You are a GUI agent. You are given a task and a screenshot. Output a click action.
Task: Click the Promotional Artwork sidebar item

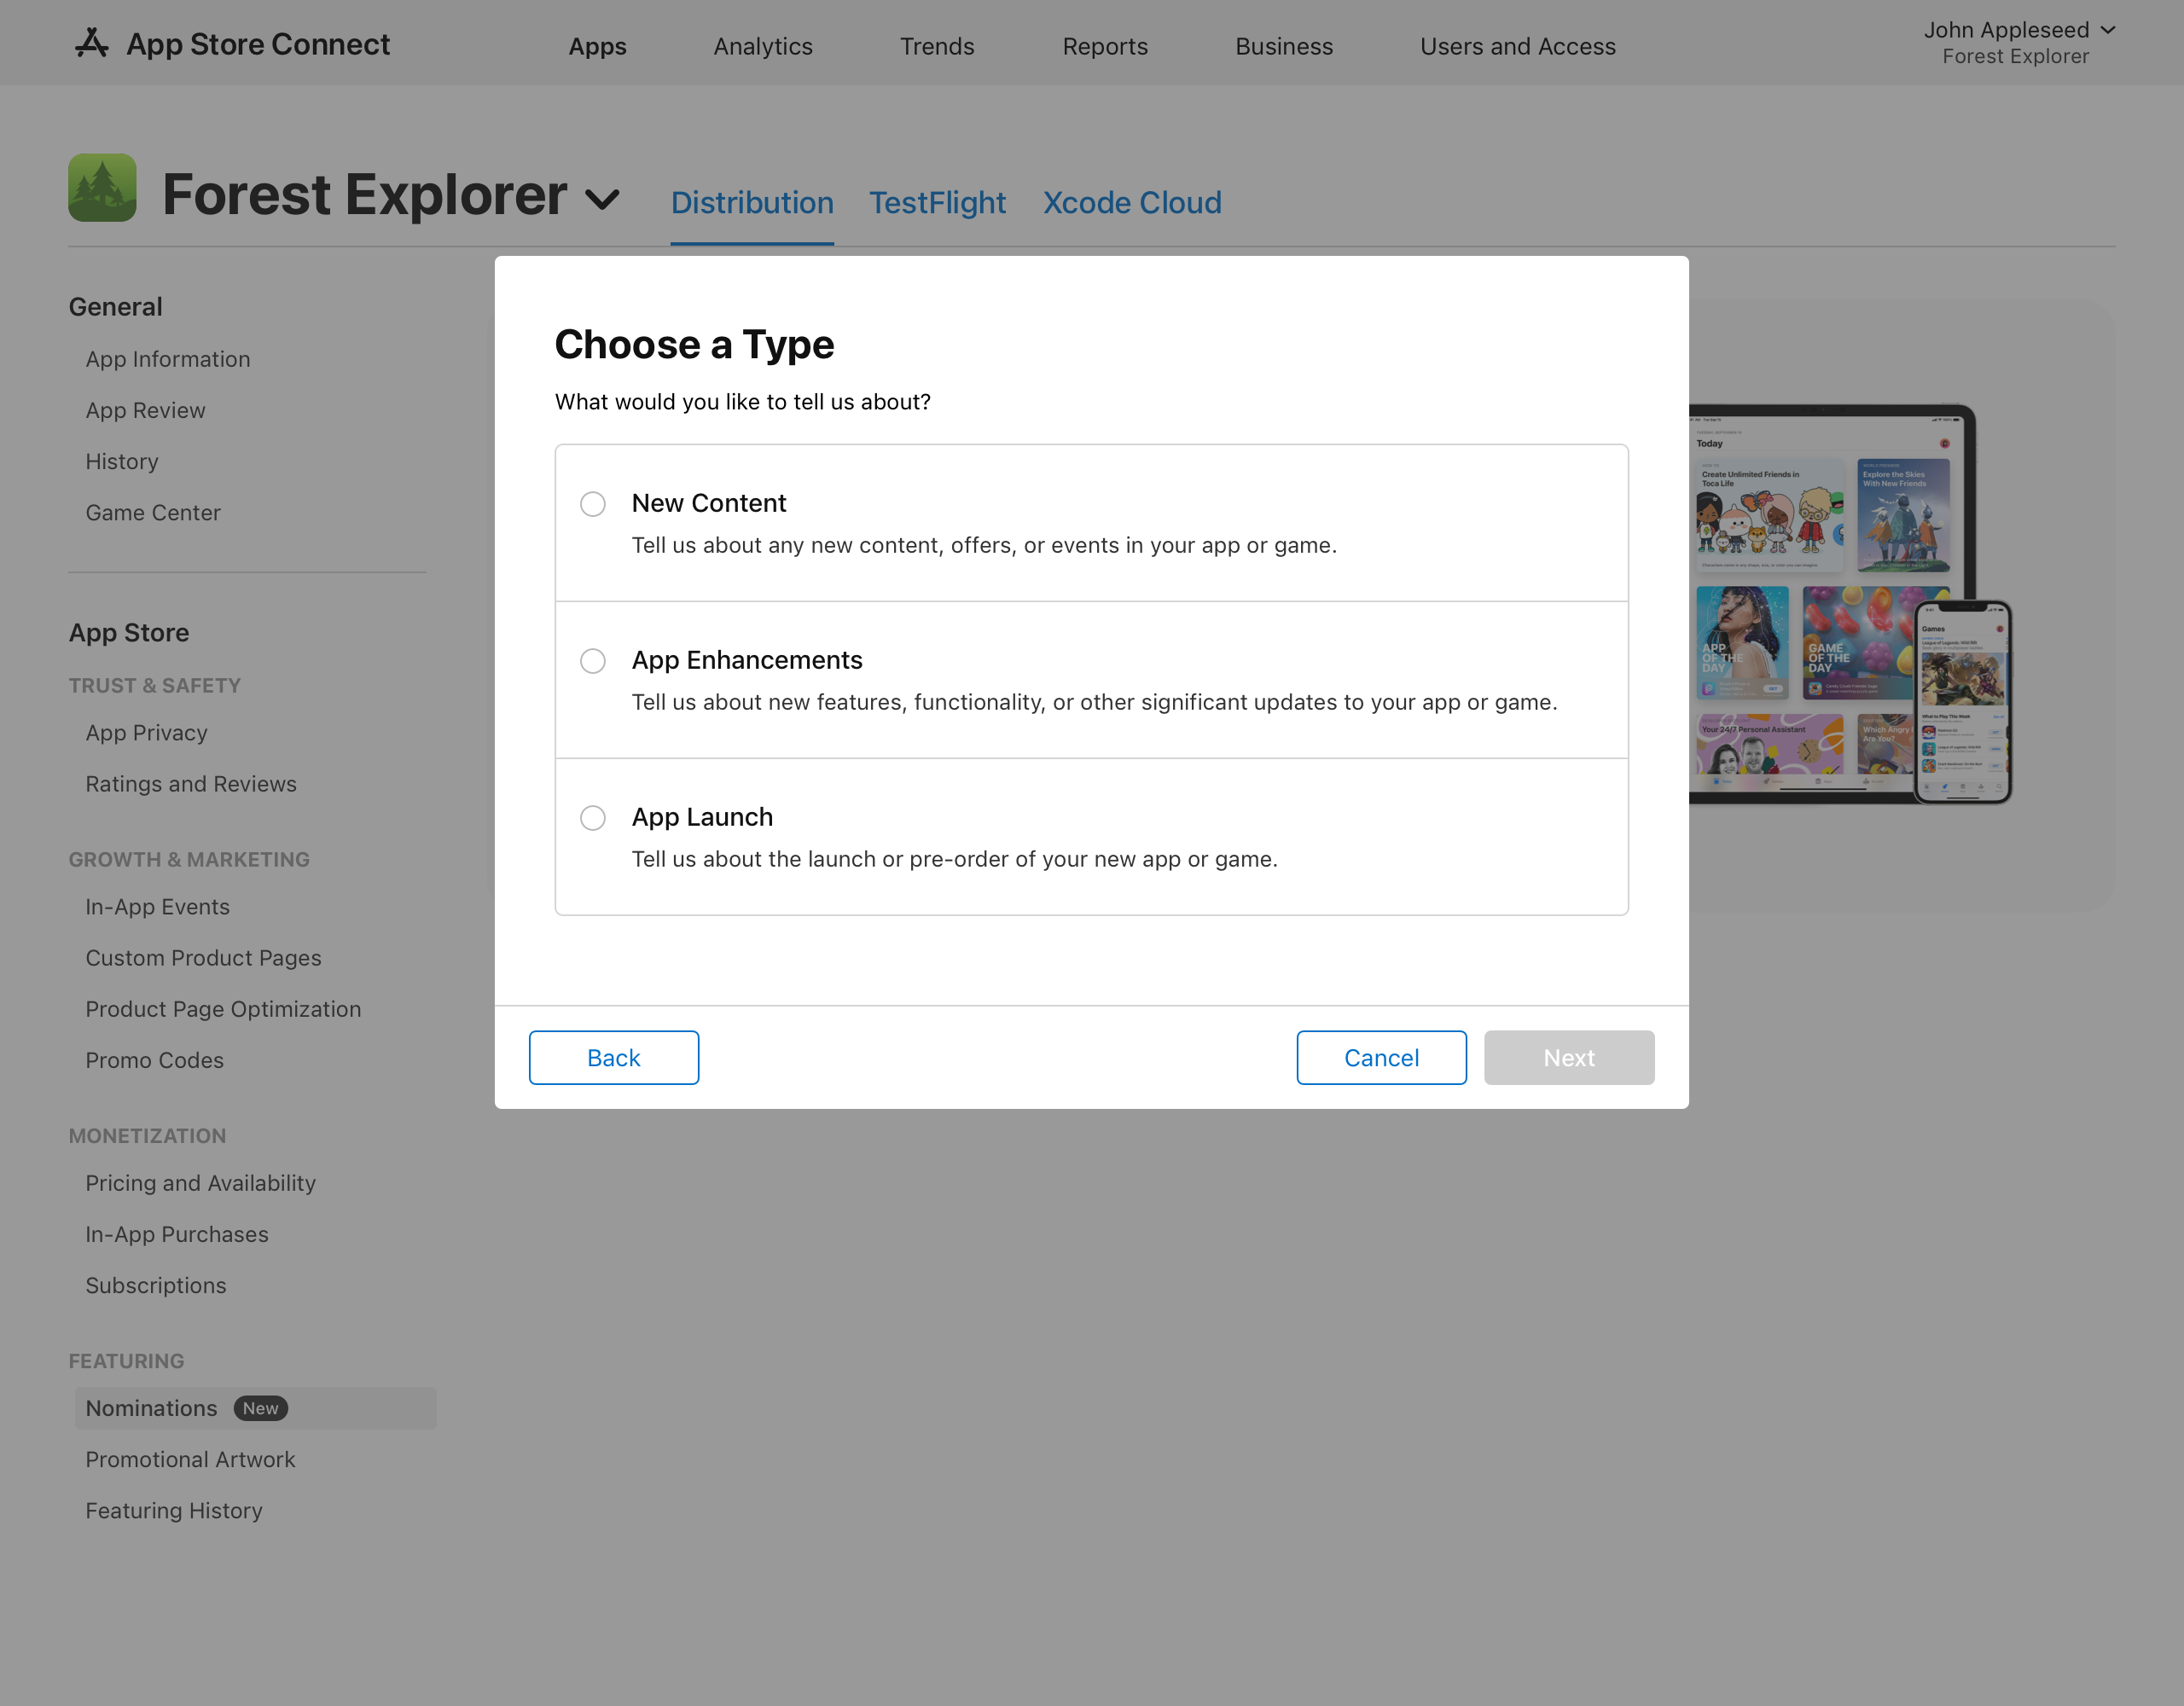[x=189, y=1458]
